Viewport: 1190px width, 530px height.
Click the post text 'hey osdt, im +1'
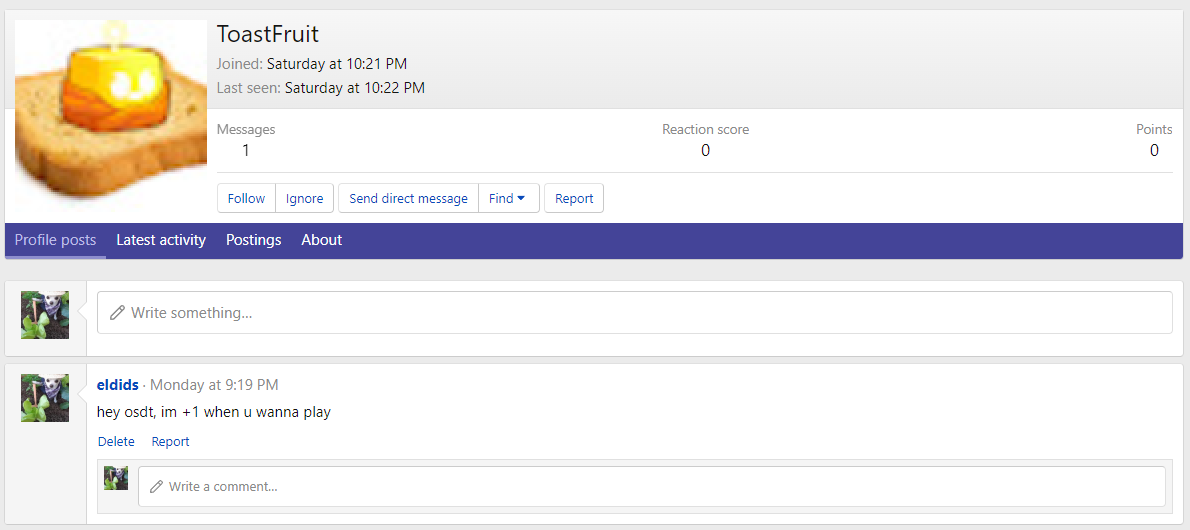pyautogui.click(x=149, y=412)
